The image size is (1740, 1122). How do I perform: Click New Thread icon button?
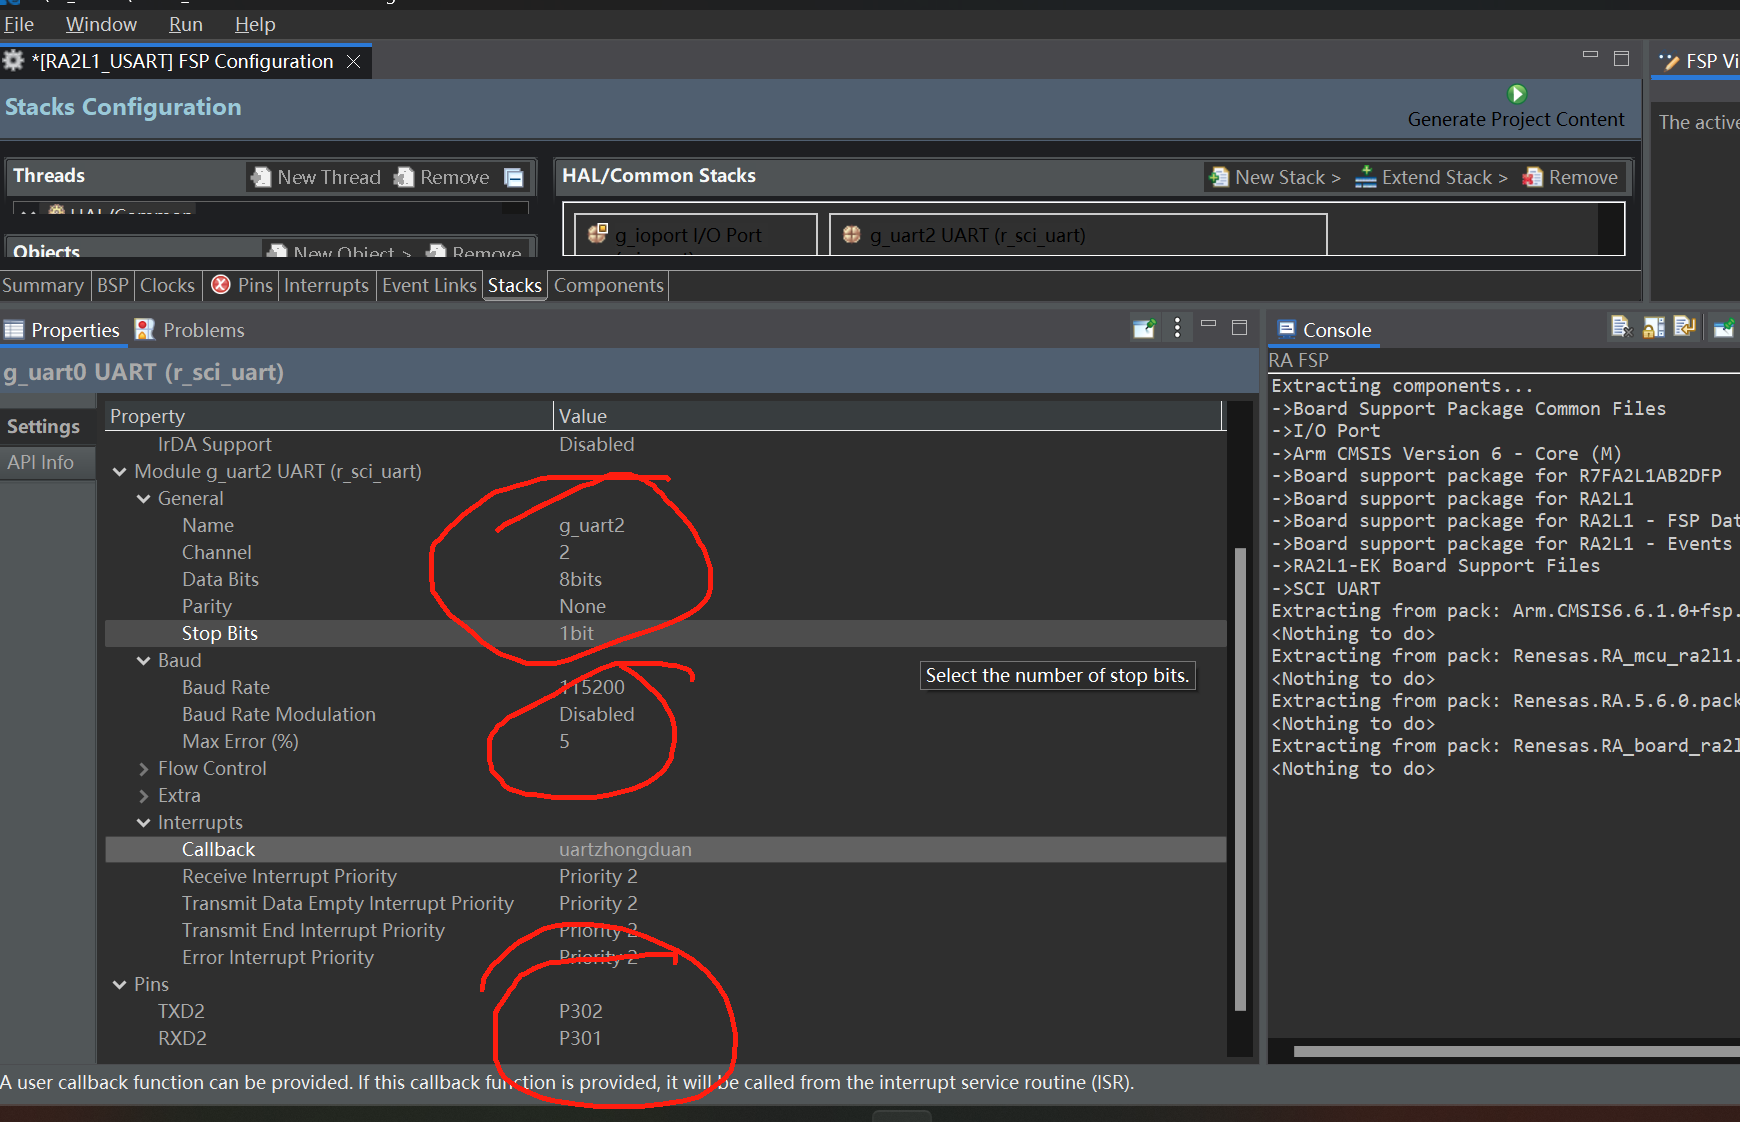pyautogui.click(x=316, y=177)
